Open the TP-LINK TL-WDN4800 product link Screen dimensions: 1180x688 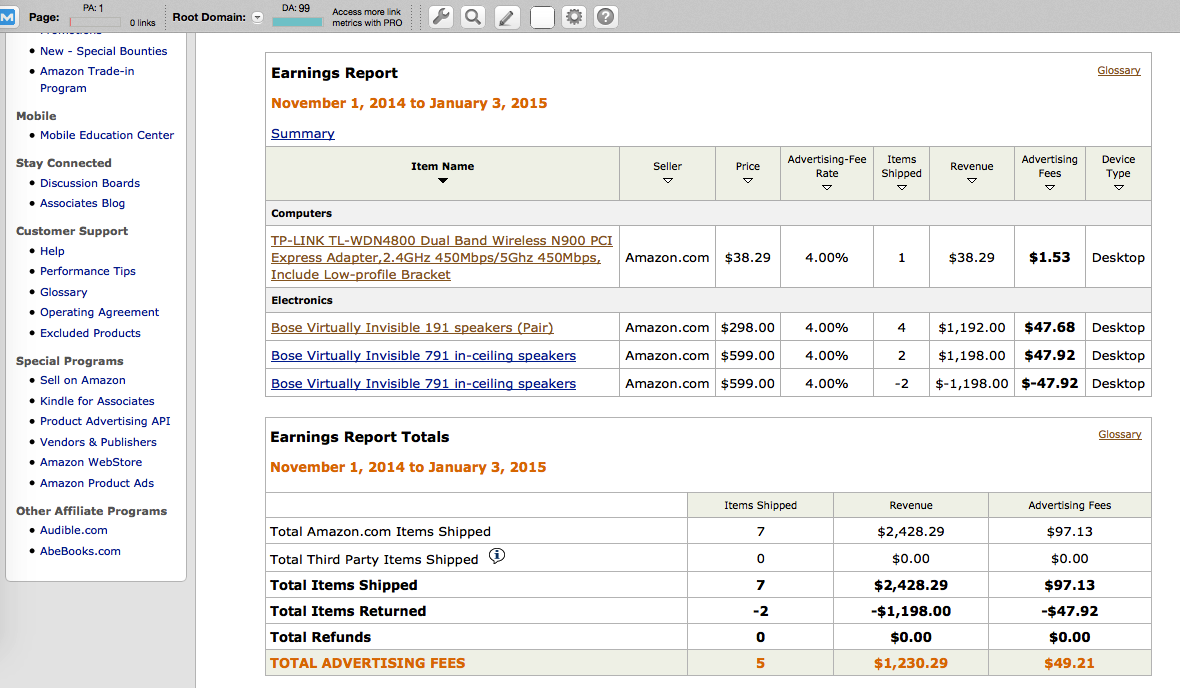442,257
